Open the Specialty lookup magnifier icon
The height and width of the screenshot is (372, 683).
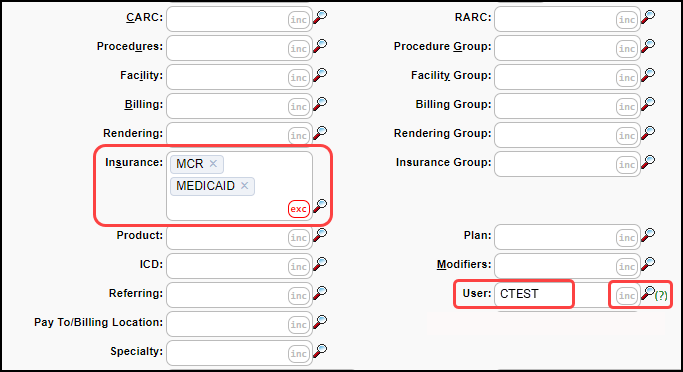pyautogui.click(x=320, y=351)
